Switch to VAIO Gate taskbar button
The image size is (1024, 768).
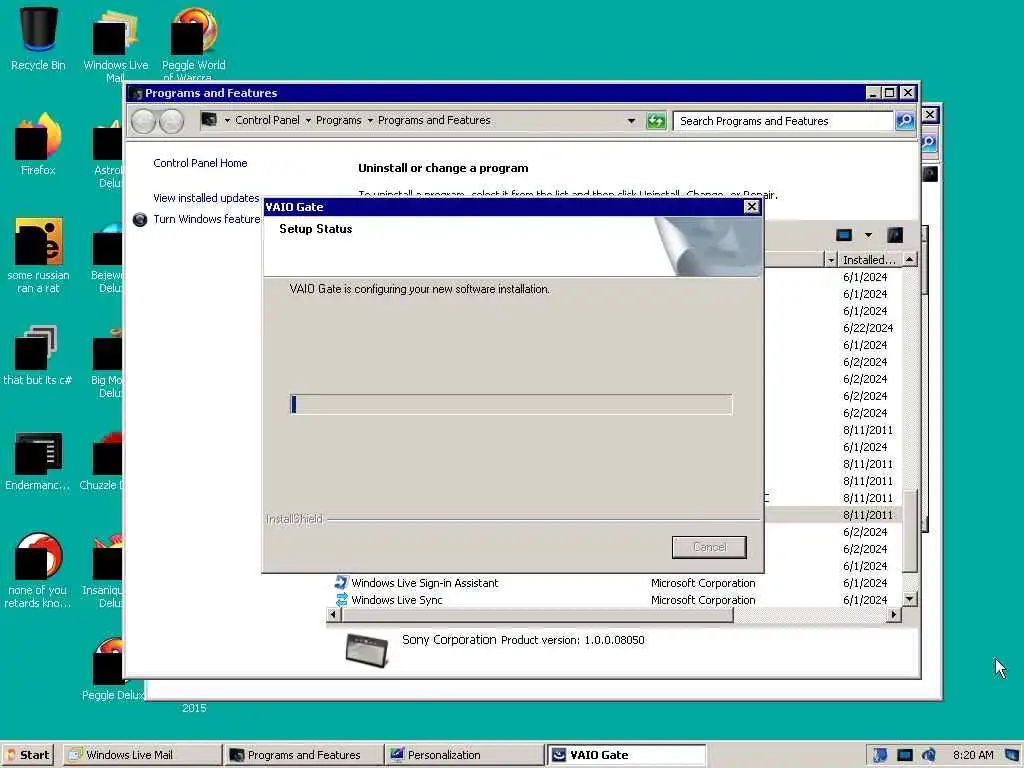click(626, 755)
